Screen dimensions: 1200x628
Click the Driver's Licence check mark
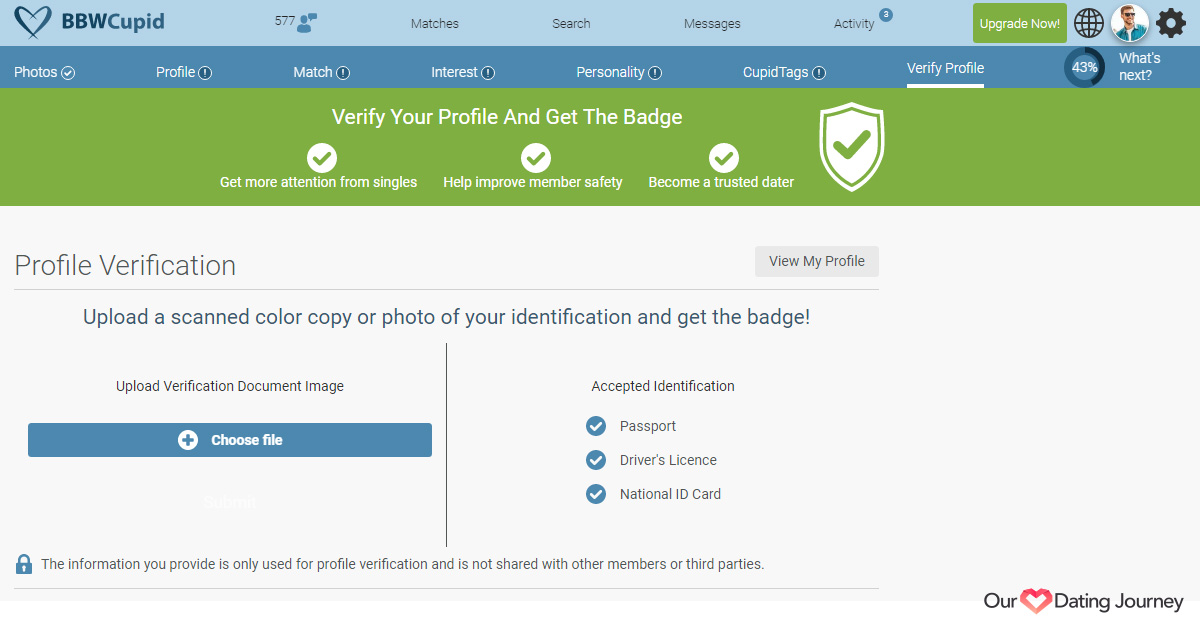tap(596, 460)
